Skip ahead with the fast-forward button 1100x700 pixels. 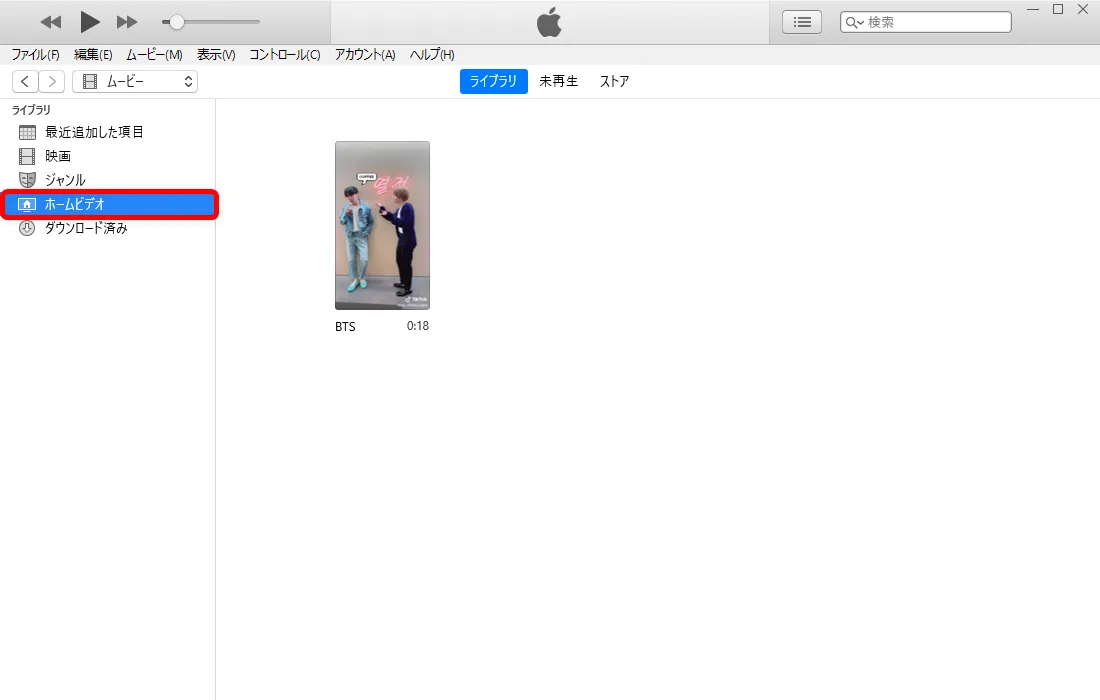pos(127,22)
